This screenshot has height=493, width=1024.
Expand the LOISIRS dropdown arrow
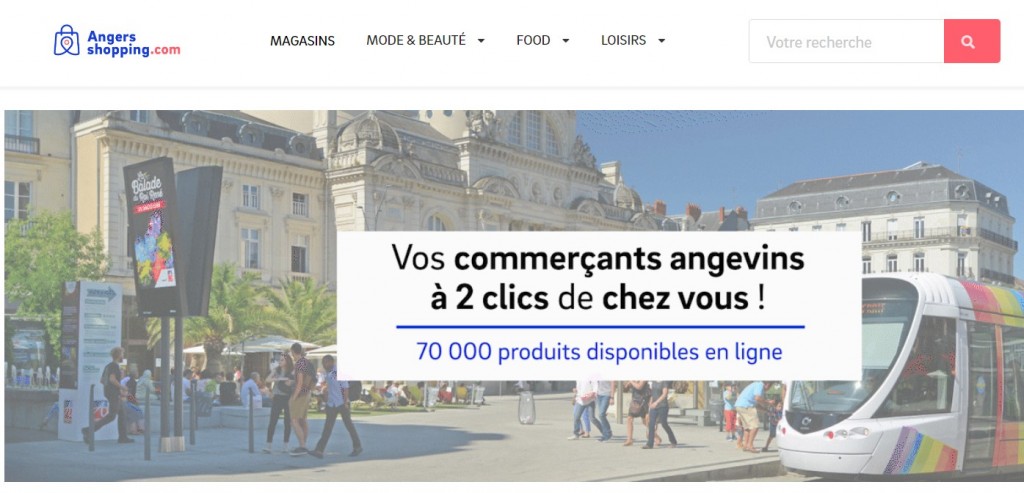coord(662,41)
